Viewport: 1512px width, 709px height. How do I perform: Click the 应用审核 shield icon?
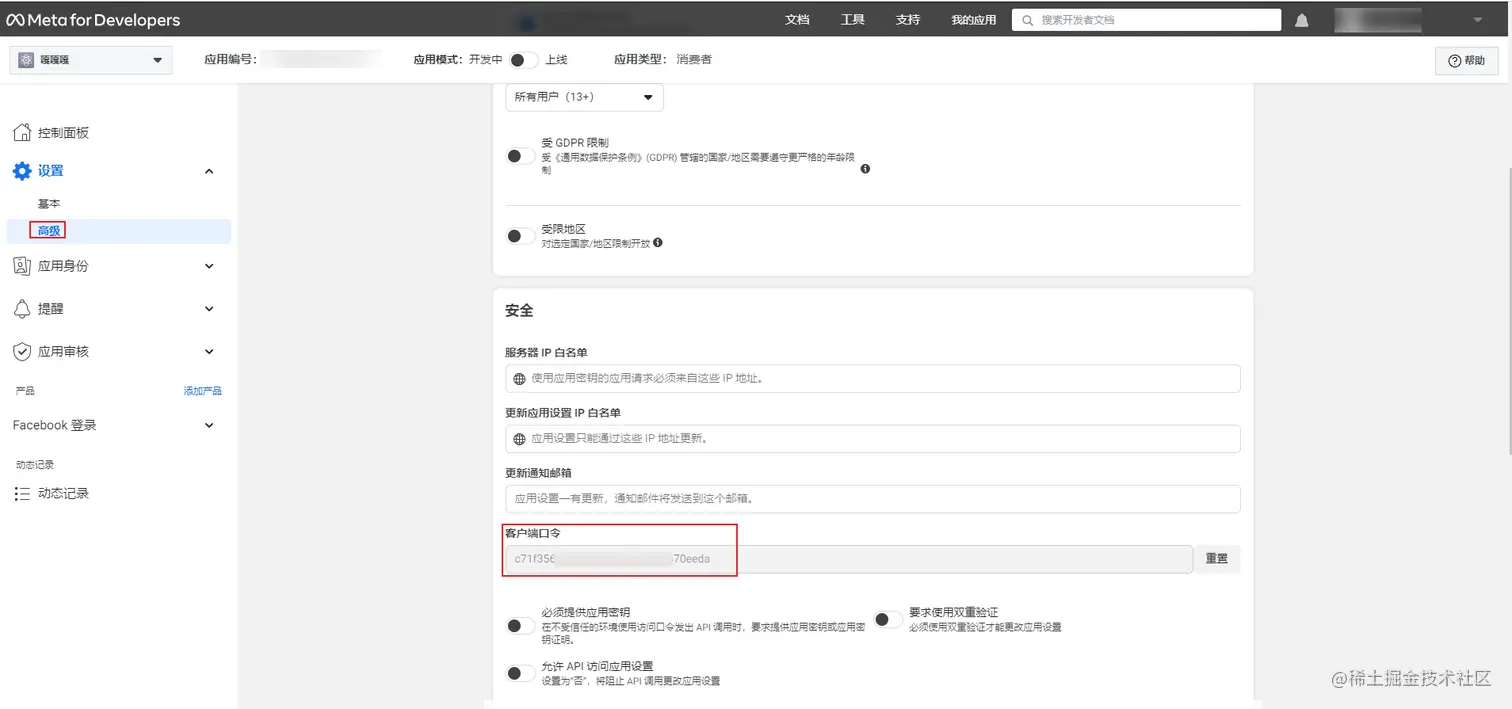point(22,352)
